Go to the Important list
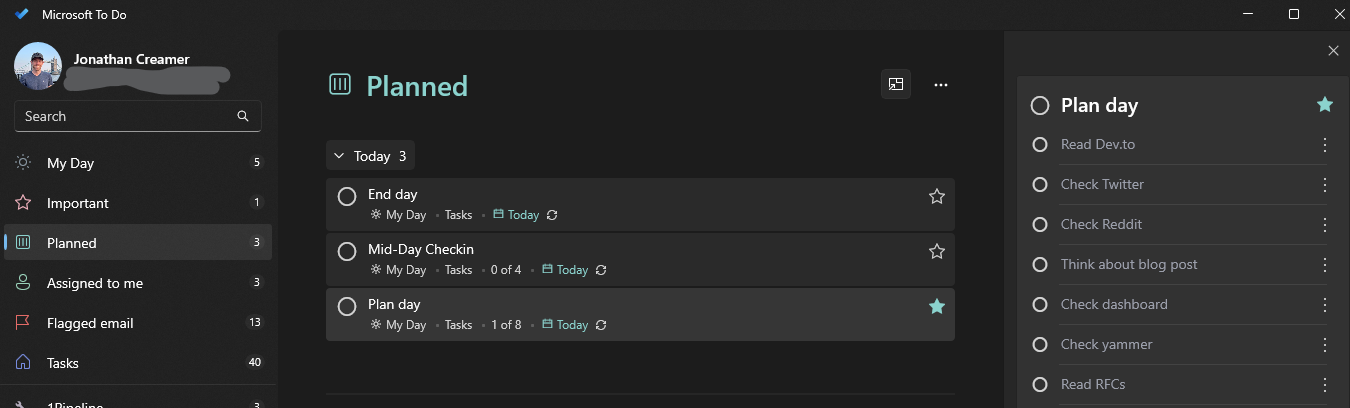 pyautogui.click(x=78, y=203)
